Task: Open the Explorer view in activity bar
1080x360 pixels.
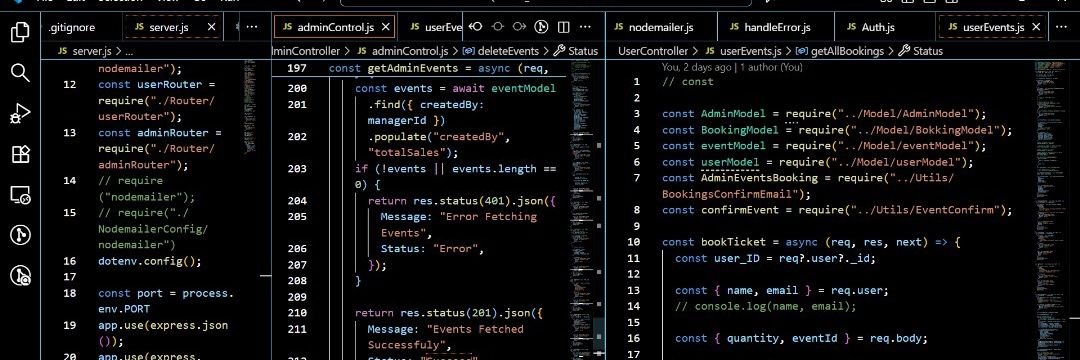Action: tap(21, 32)
